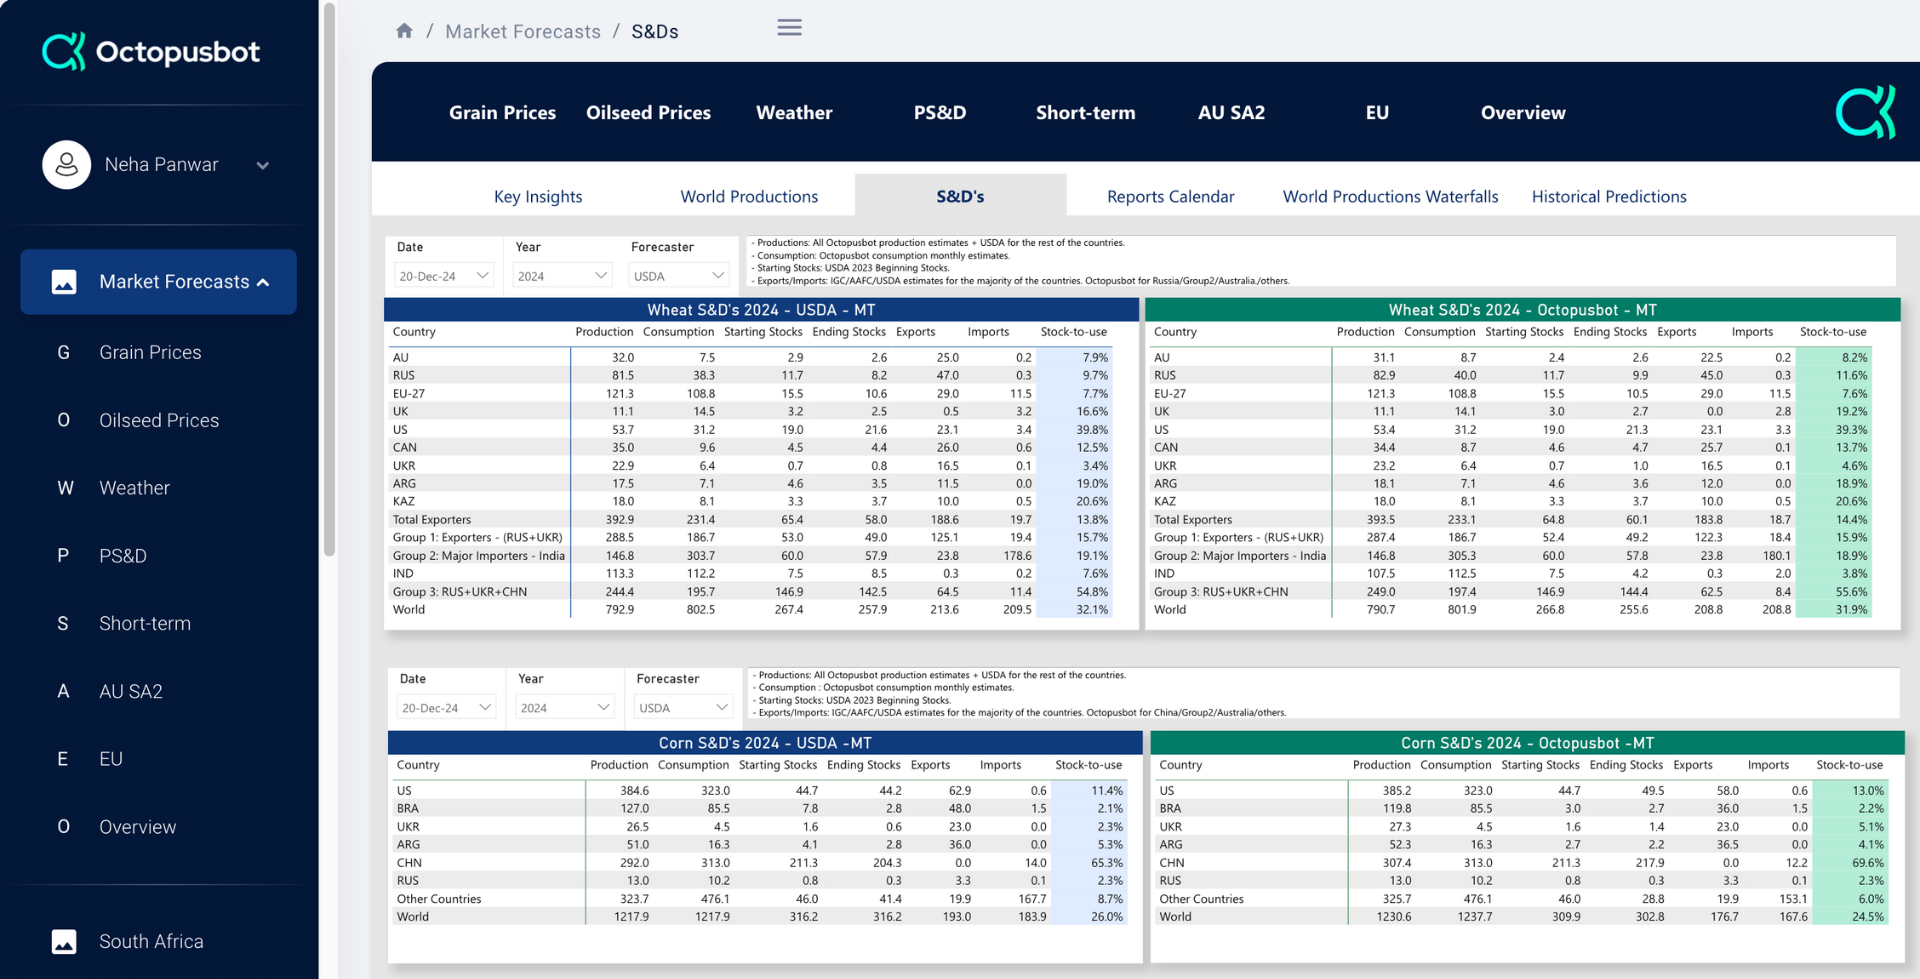Select 'Group 2: Major Importers - India' in USDA table

tap(751, 556)
